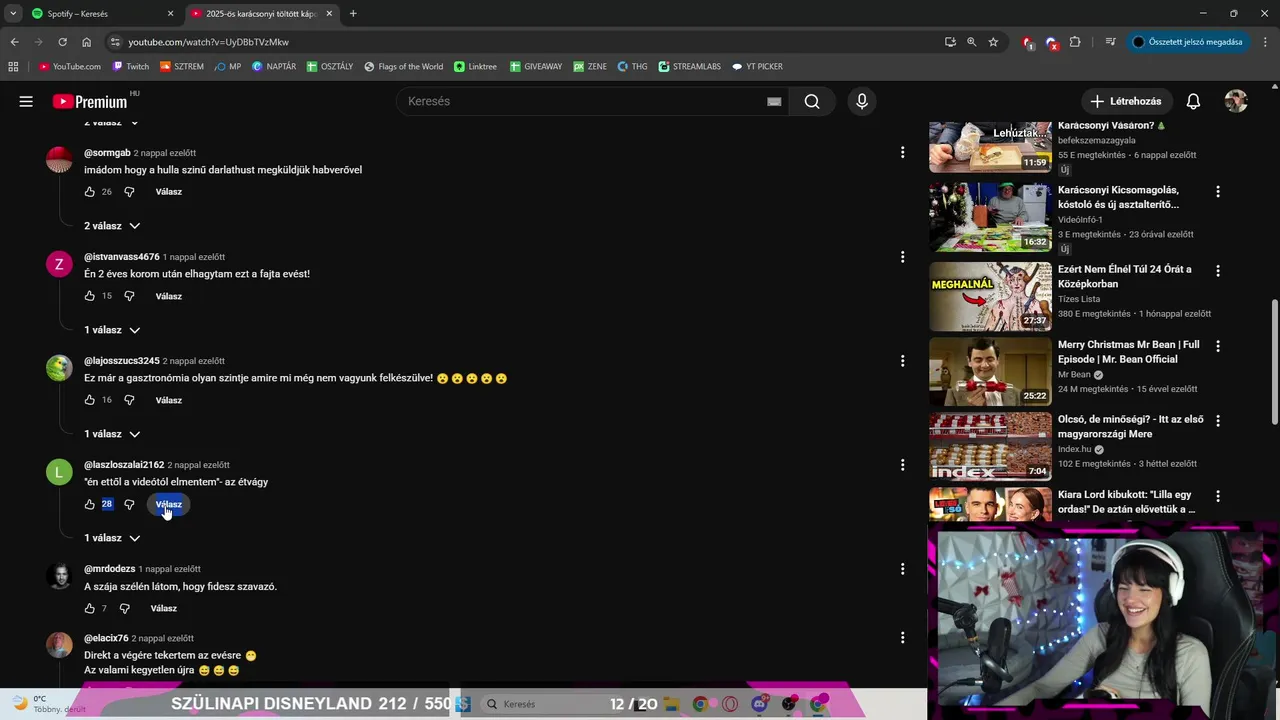Open options menu for @laszloszalai2162 comment

[902, 465]
